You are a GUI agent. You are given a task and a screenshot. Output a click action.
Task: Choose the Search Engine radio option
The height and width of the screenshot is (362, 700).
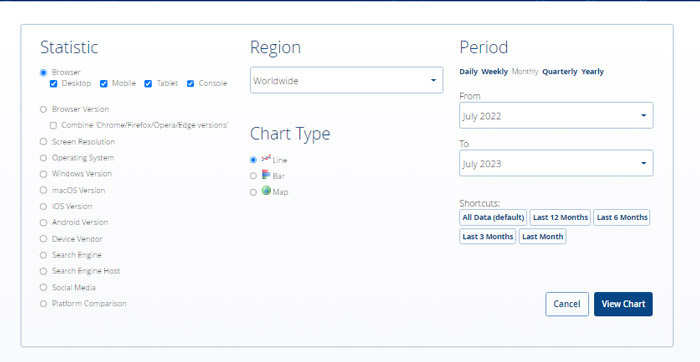(43, 255)
